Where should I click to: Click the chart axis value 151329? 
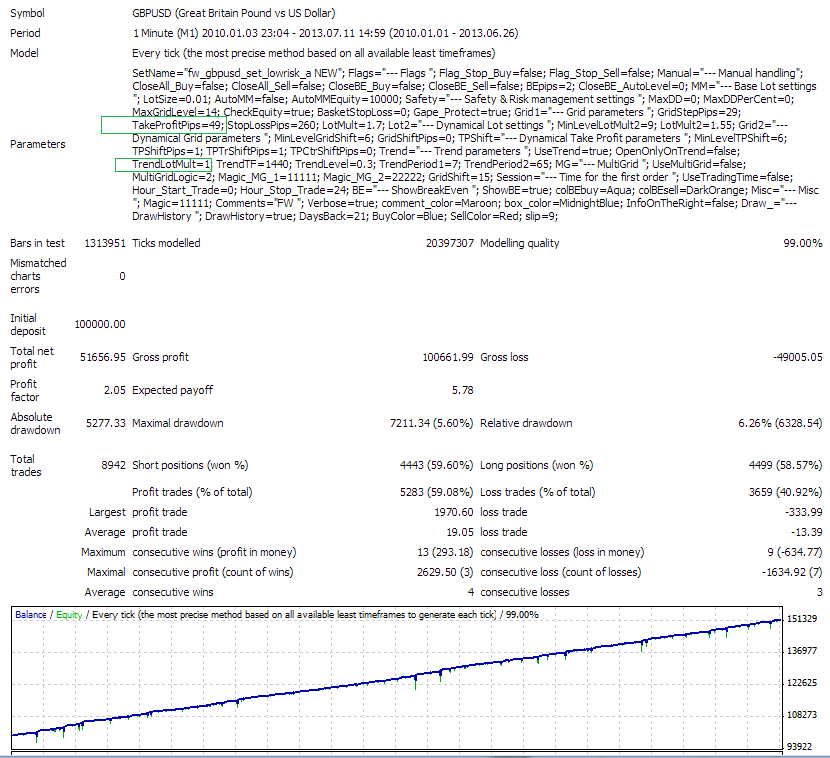802,619
